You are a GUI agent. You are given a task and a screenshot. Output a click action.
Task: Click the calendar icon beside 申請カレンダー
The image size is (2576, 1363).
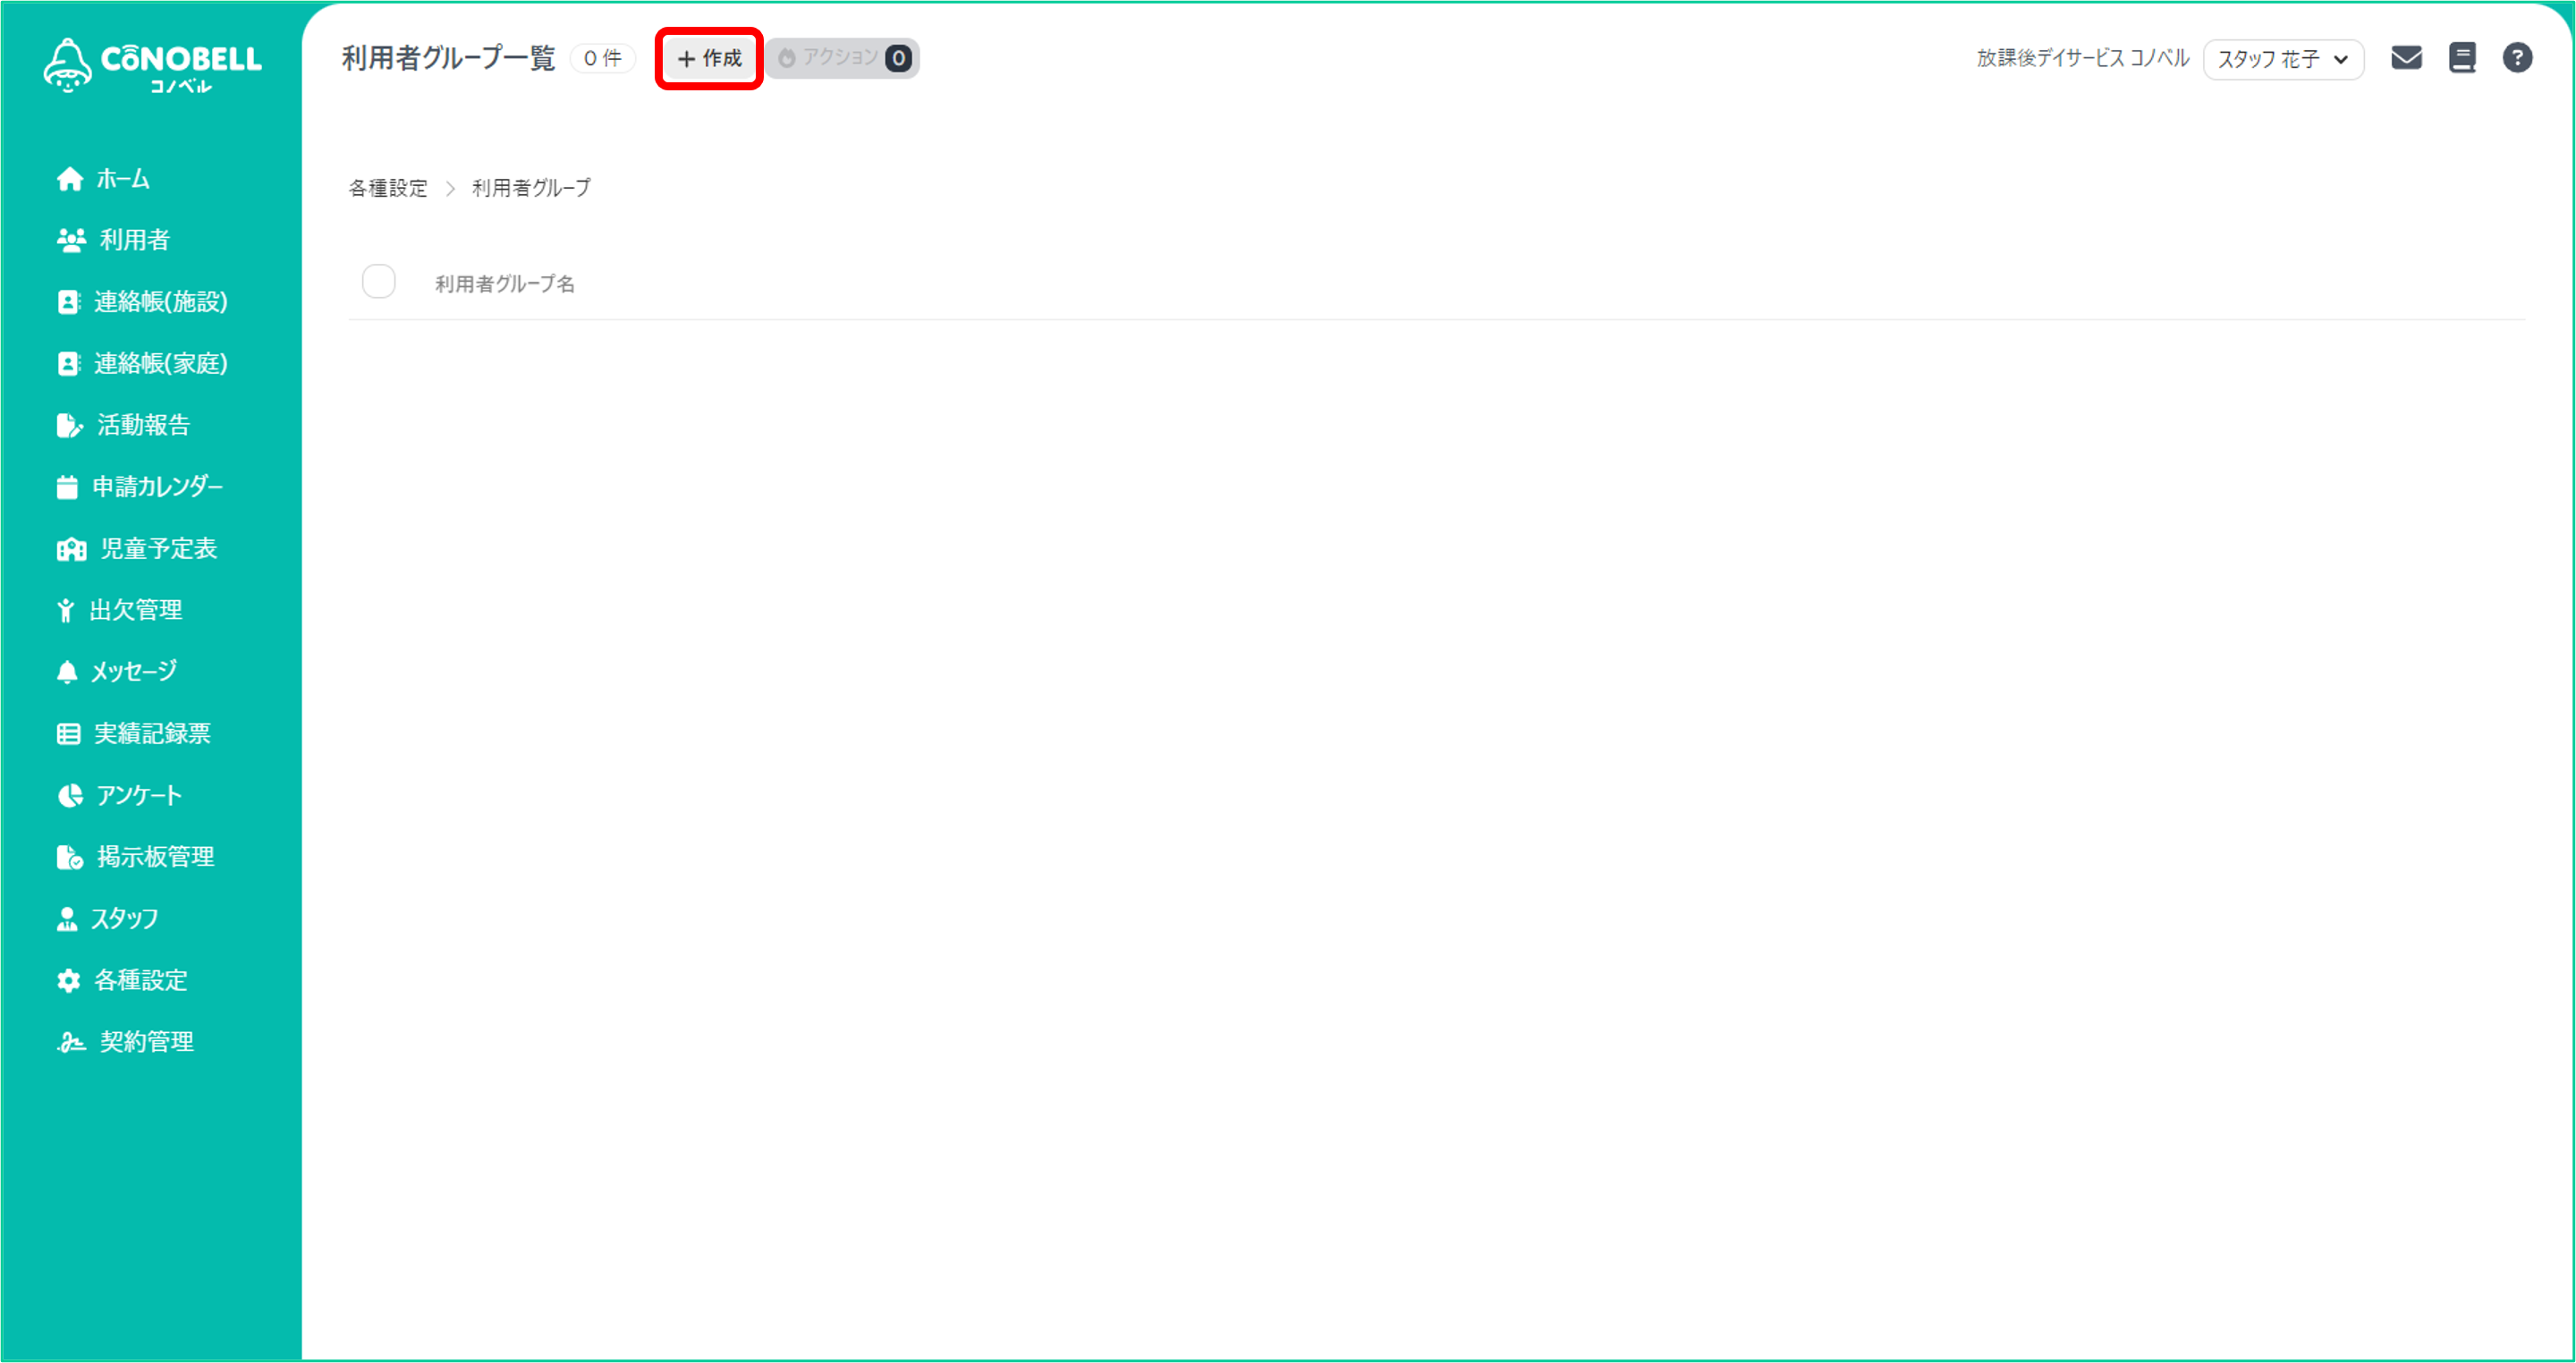(67, 487)
